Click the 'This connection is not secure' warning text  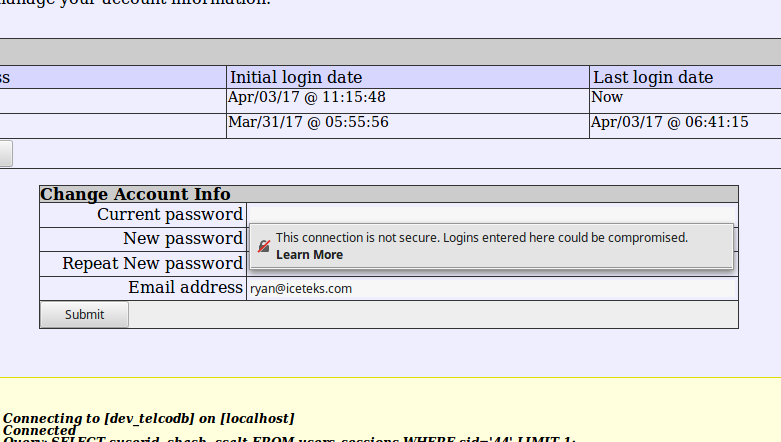[482, 238]
